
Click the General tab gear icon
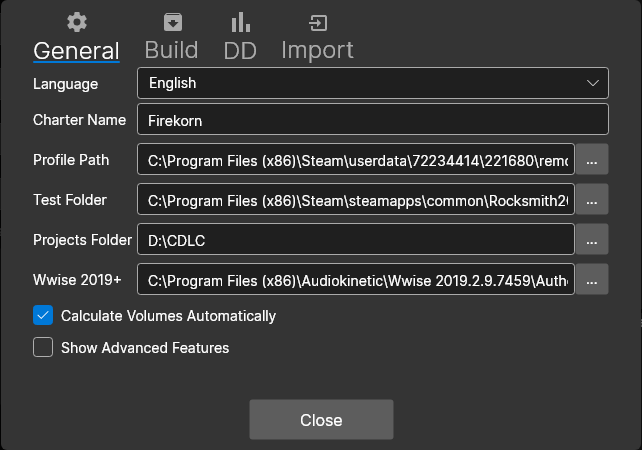76,22
